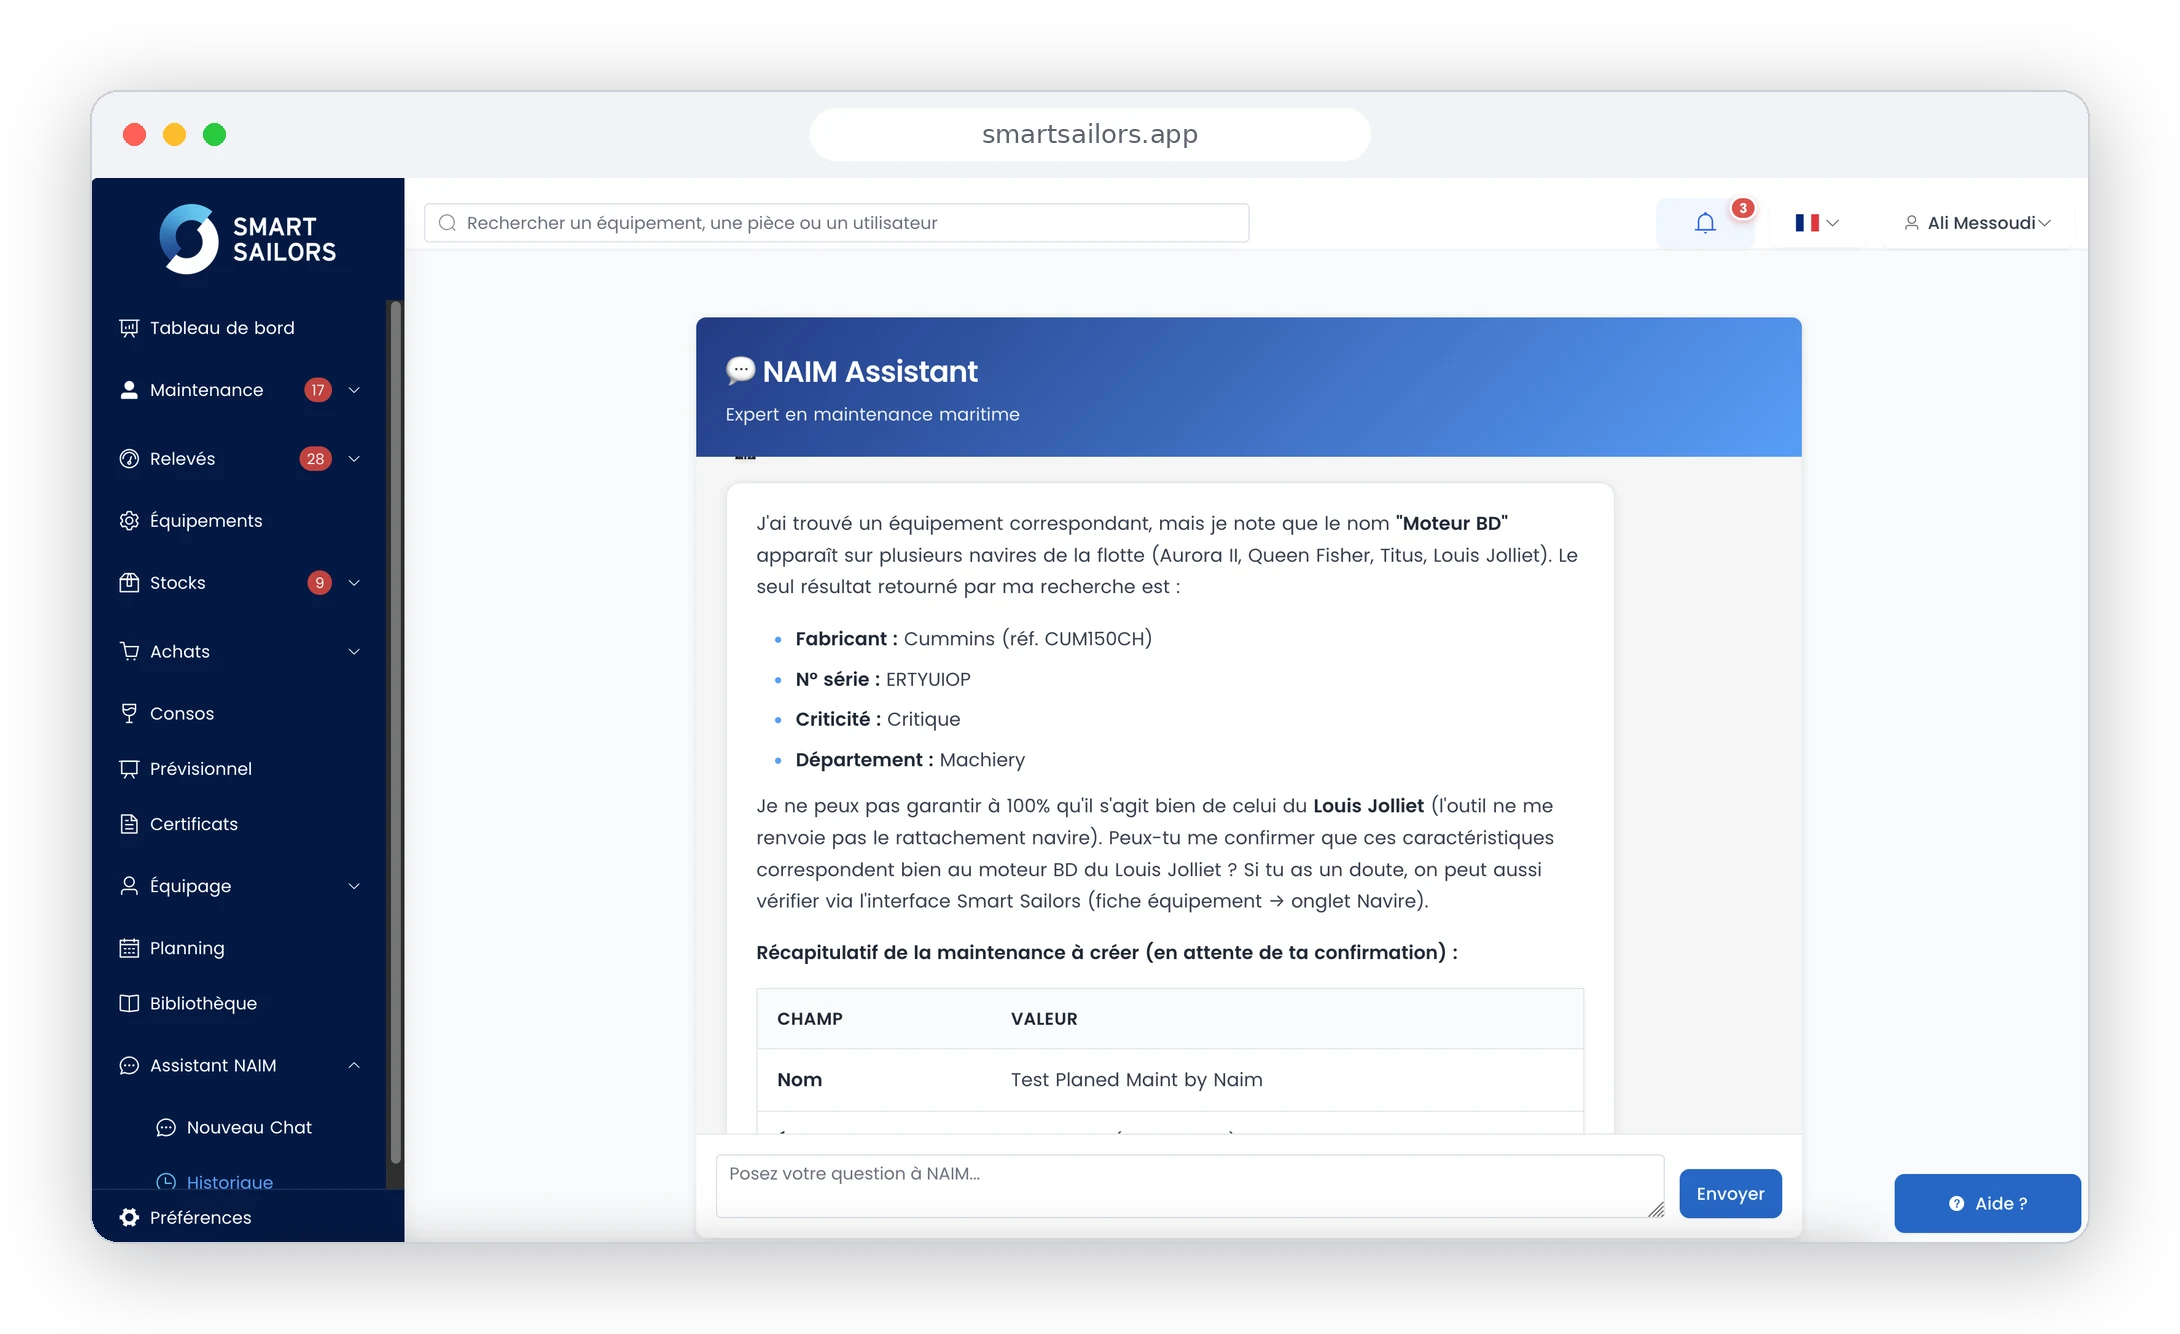
Task: Click the red notification badge showing 3
Action: pyautogui.click(x=1743, y=208)
